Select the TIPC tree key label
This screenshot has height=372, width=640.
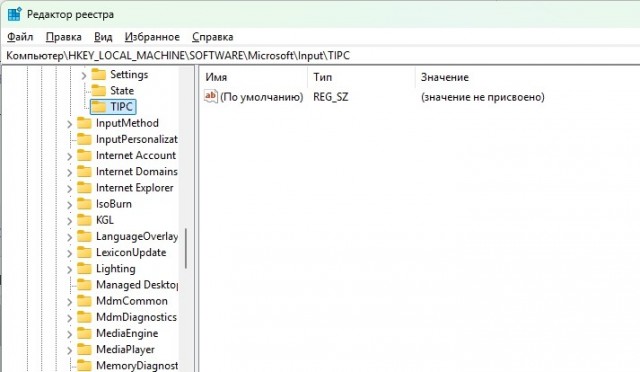click(122, 107)
